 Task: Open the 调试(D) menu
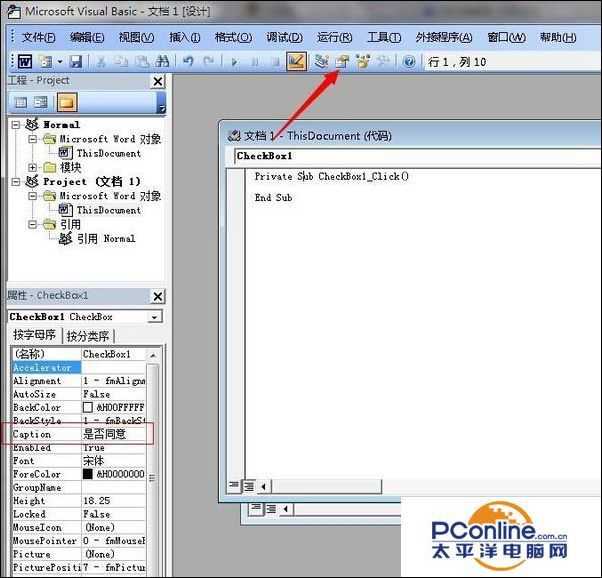284,37
